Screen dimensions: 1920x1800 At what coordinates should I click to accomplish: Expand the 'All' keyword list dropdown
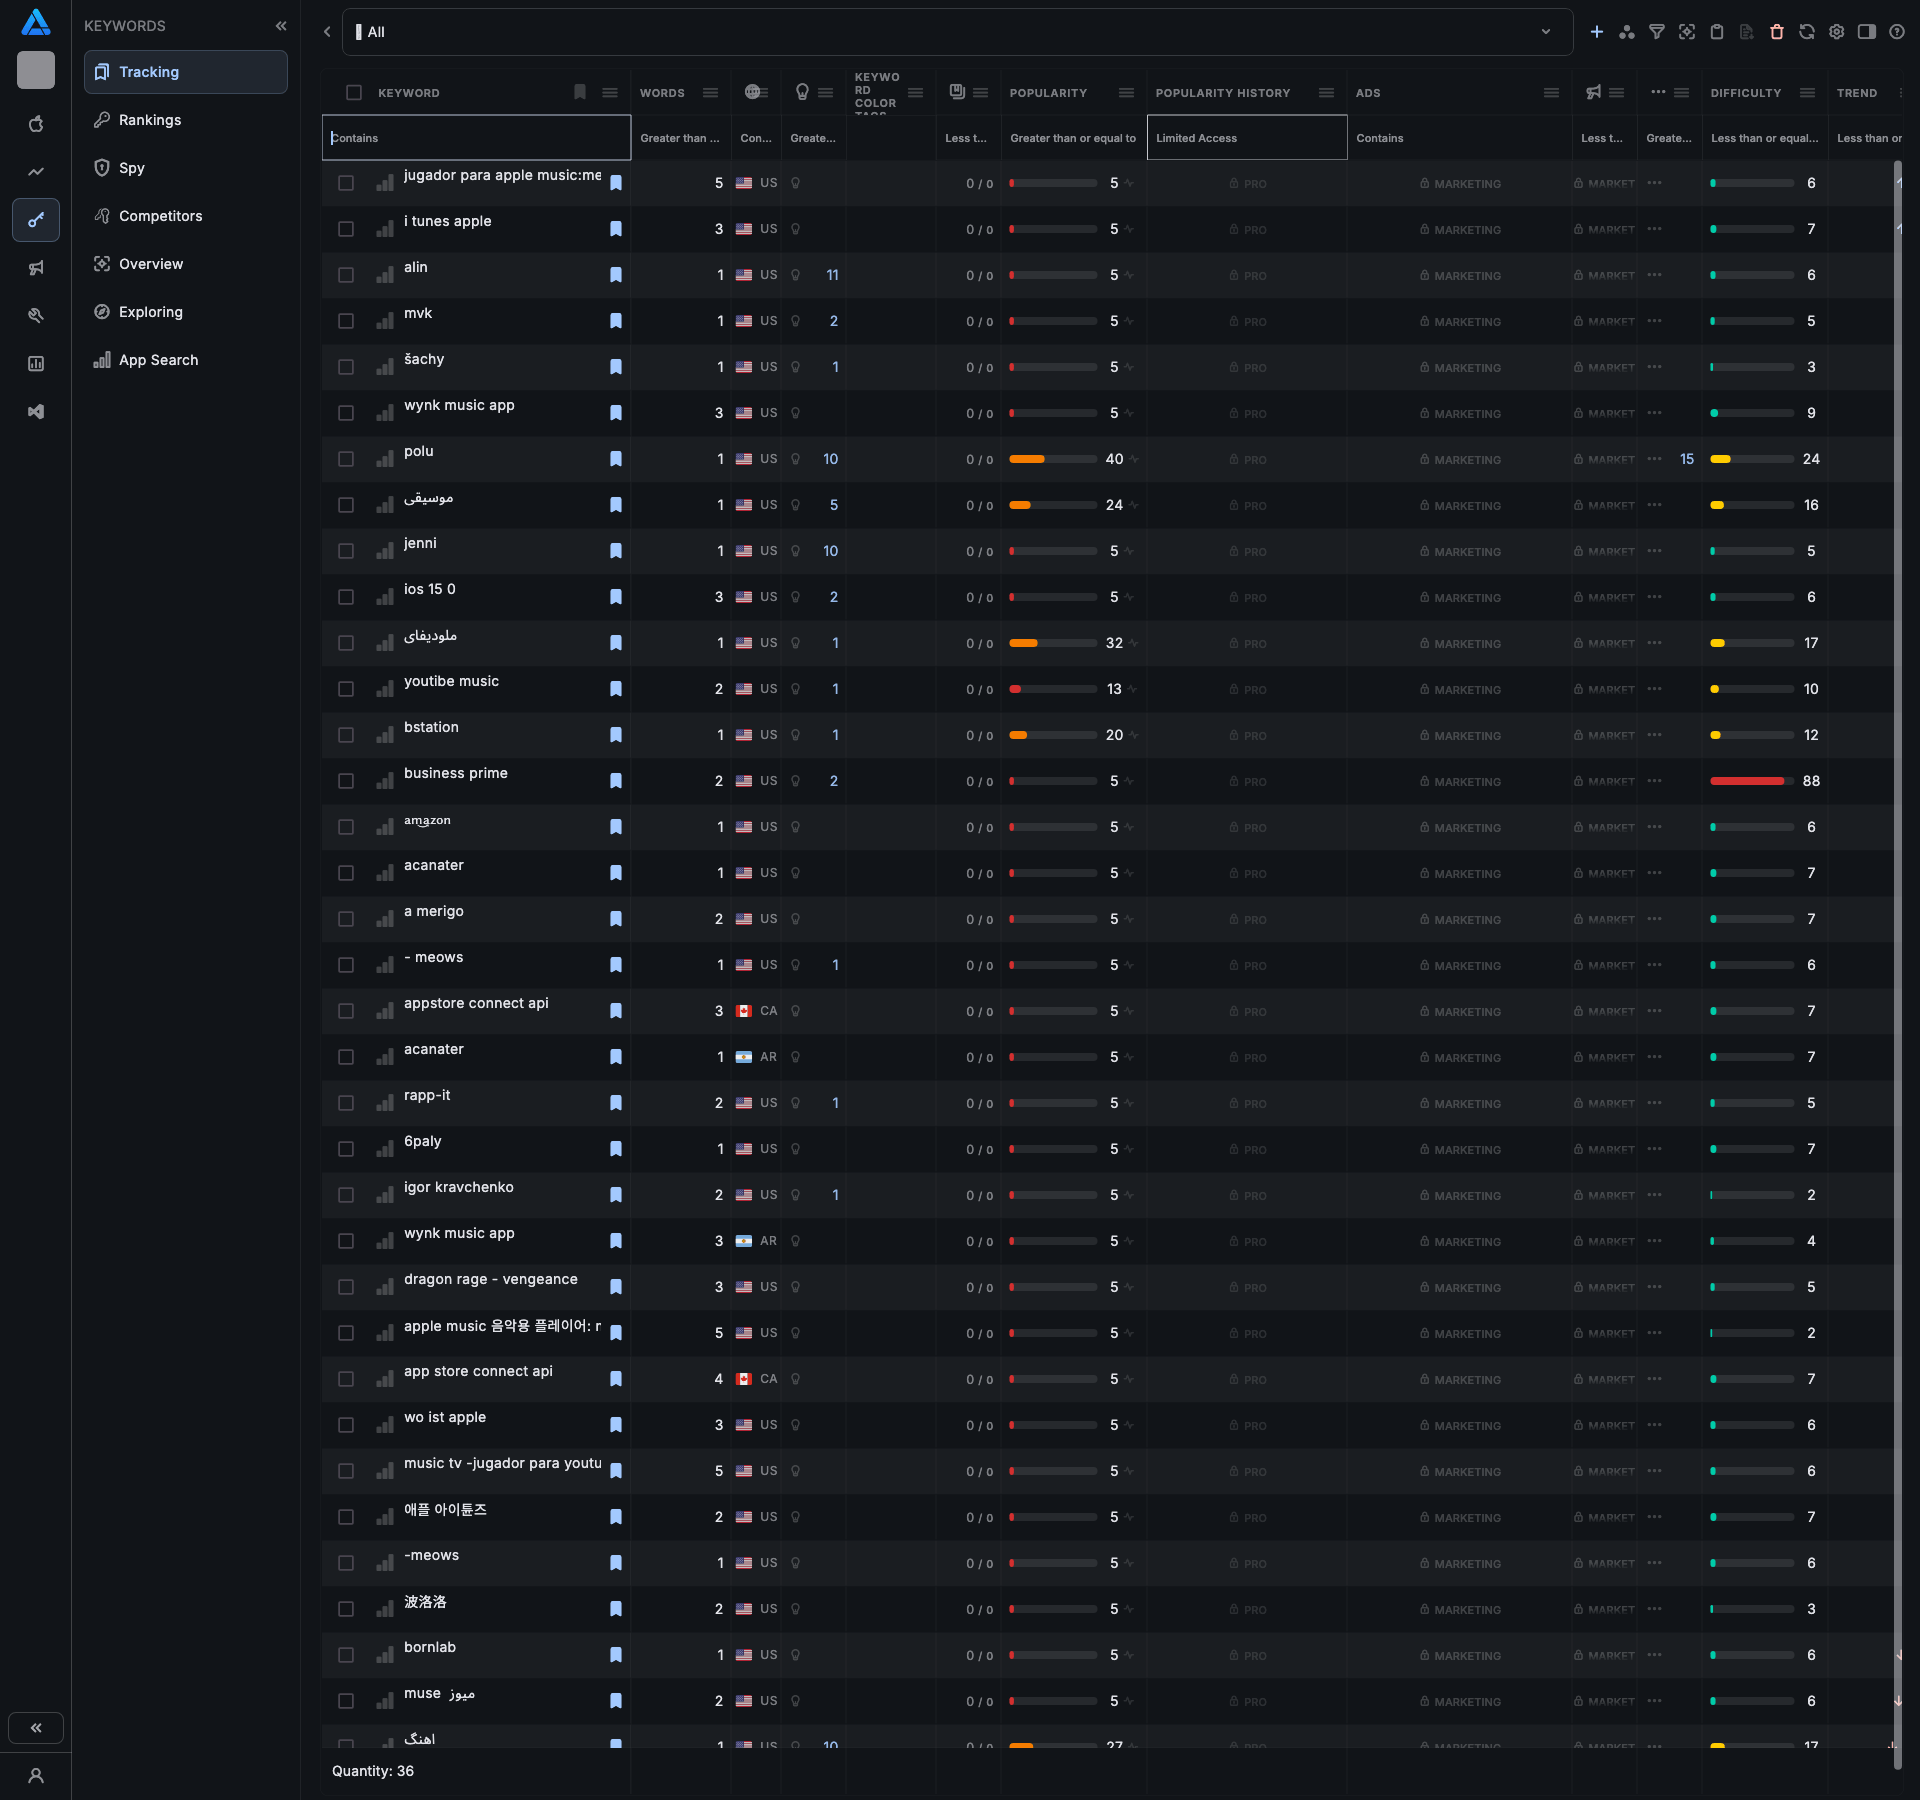tap(1546, 32)
